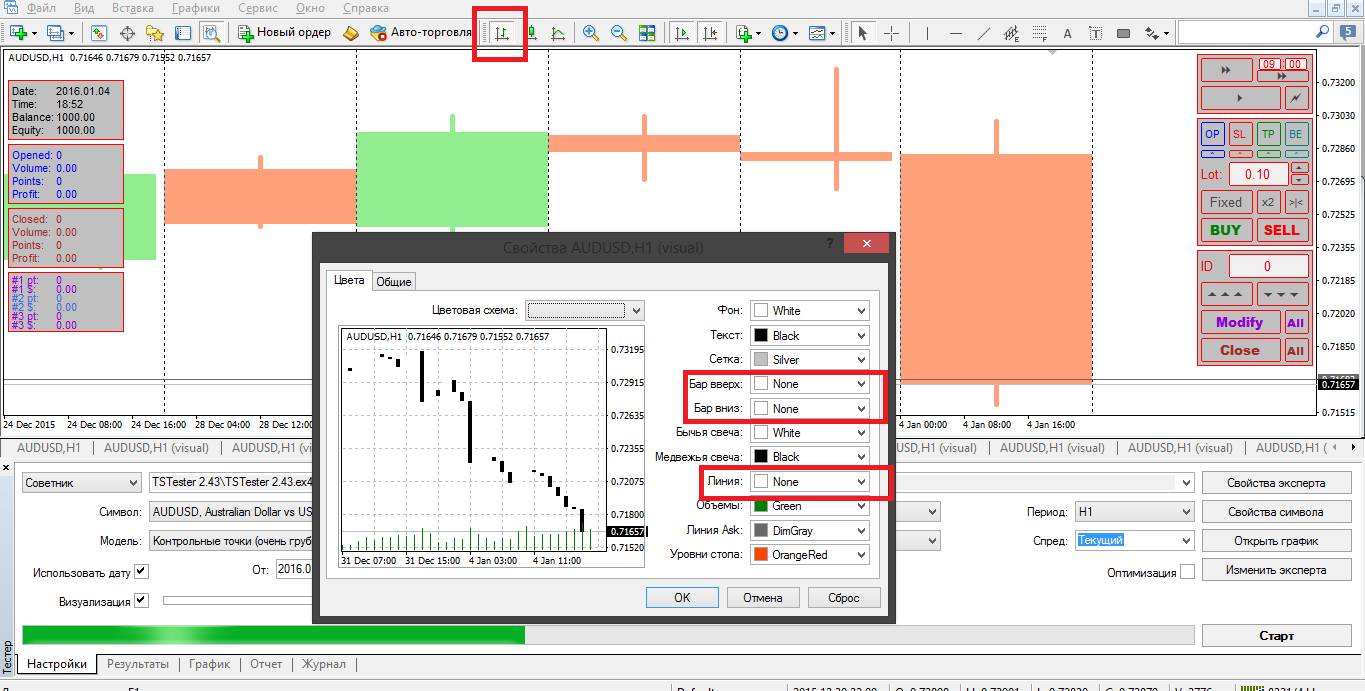The height and width of the screenshot is (691, 1365).
Task: Open the 'Графики' menu
Action: tap(195, 8)
